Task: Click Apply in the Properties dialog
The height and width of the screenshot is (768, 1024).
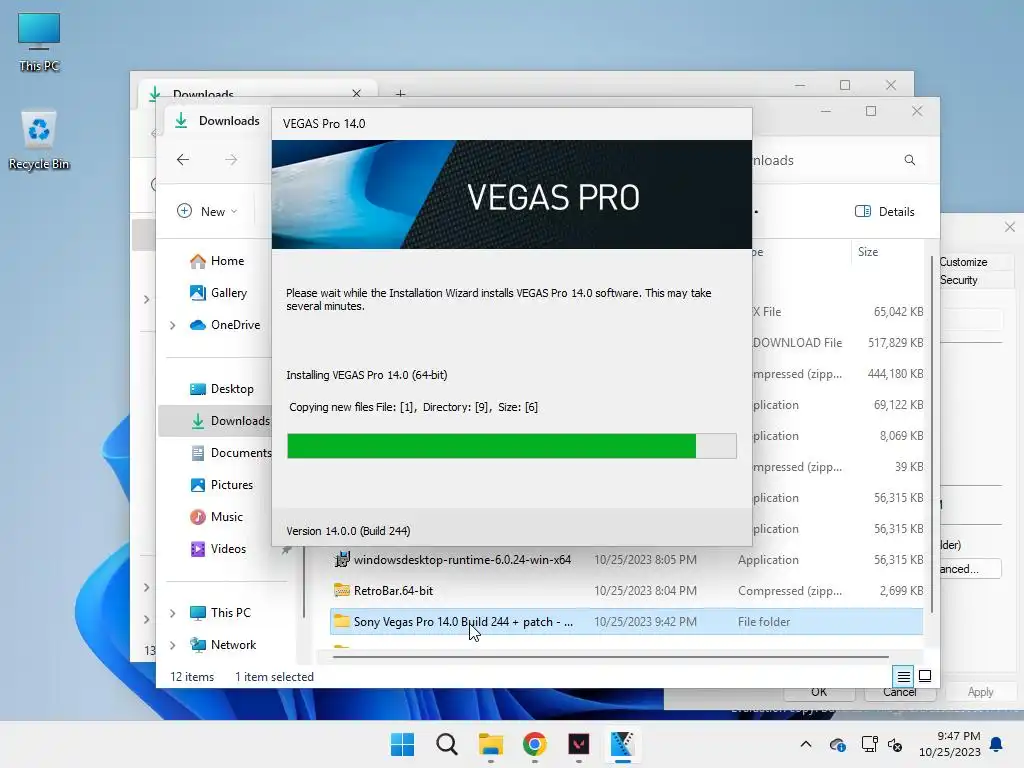Action: point(980,692)
